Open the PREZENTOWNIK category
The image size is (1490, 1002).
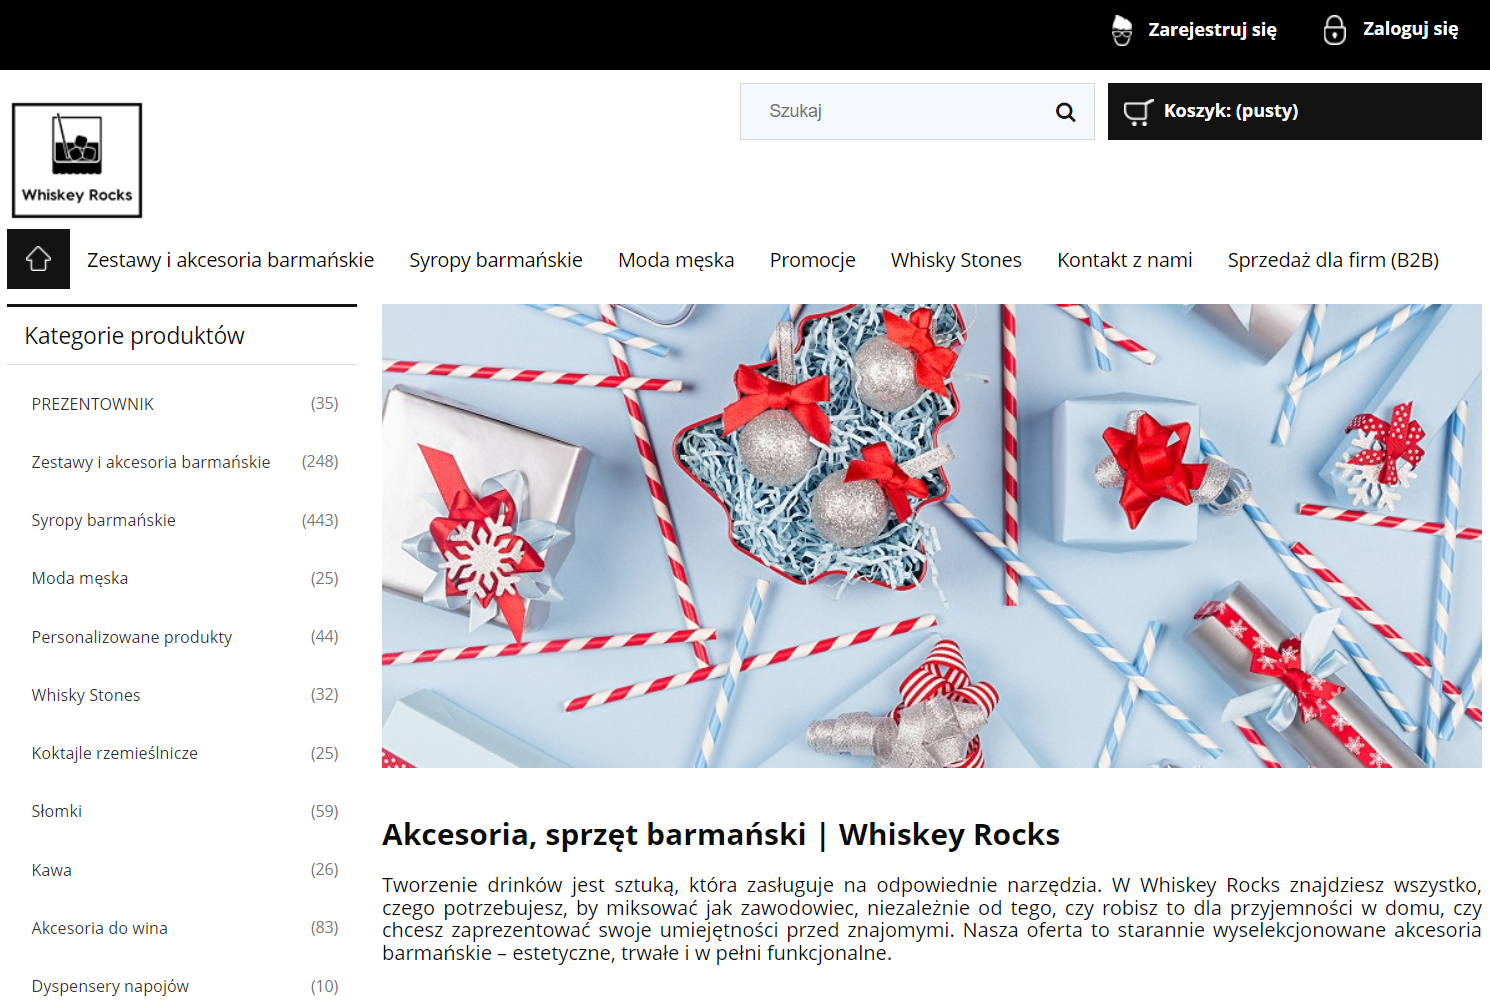point(93,403)
